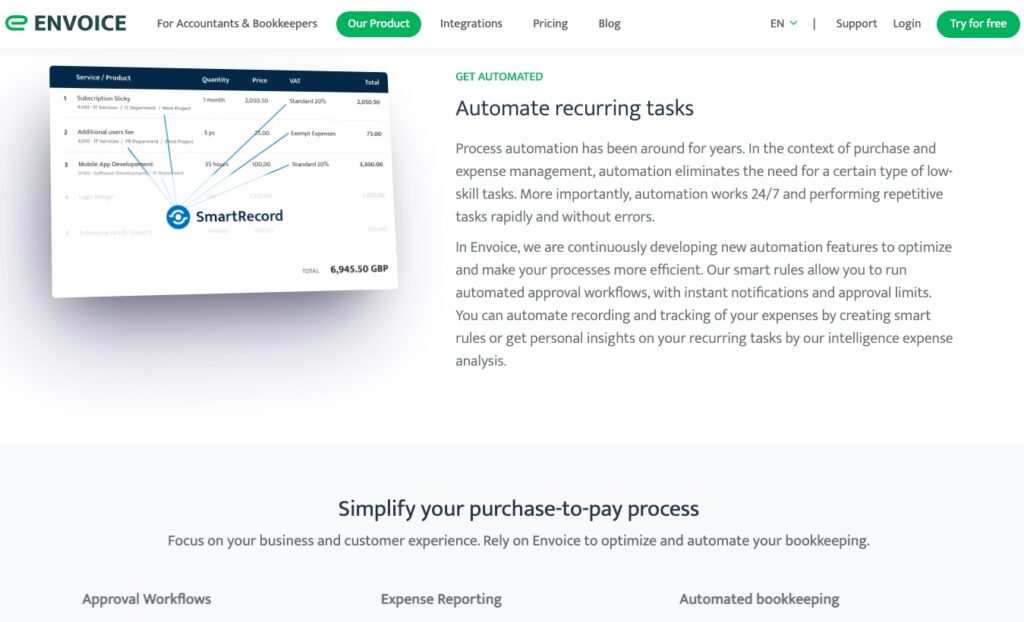The height and width of the screenshot is (622, 1024).
Task: Click the paragraph starting Process automation
Action: (x=704, y=182)
